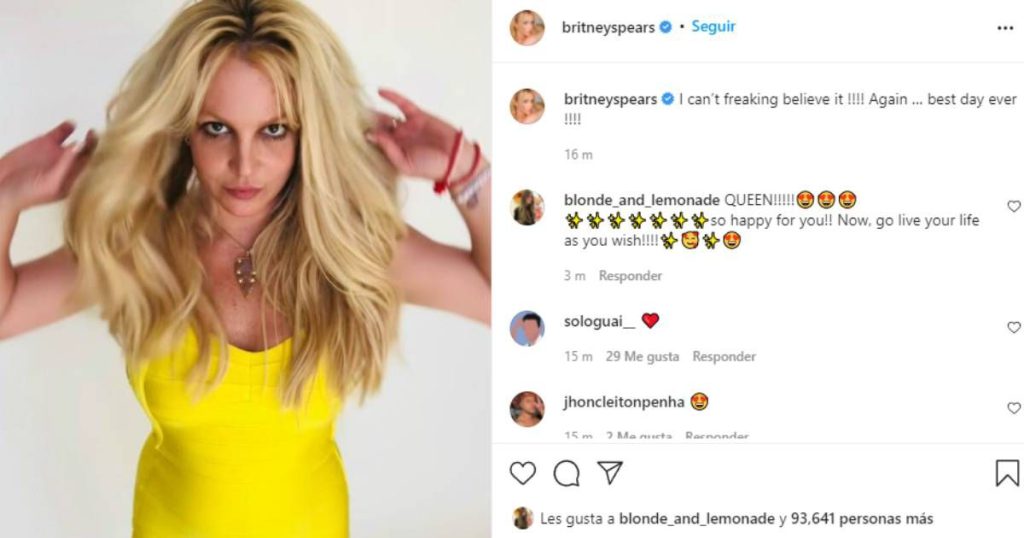Open britneyspears username in the caption
Image resolution: width=1024 pixels, height=538 pixels.
coord(611,99)
